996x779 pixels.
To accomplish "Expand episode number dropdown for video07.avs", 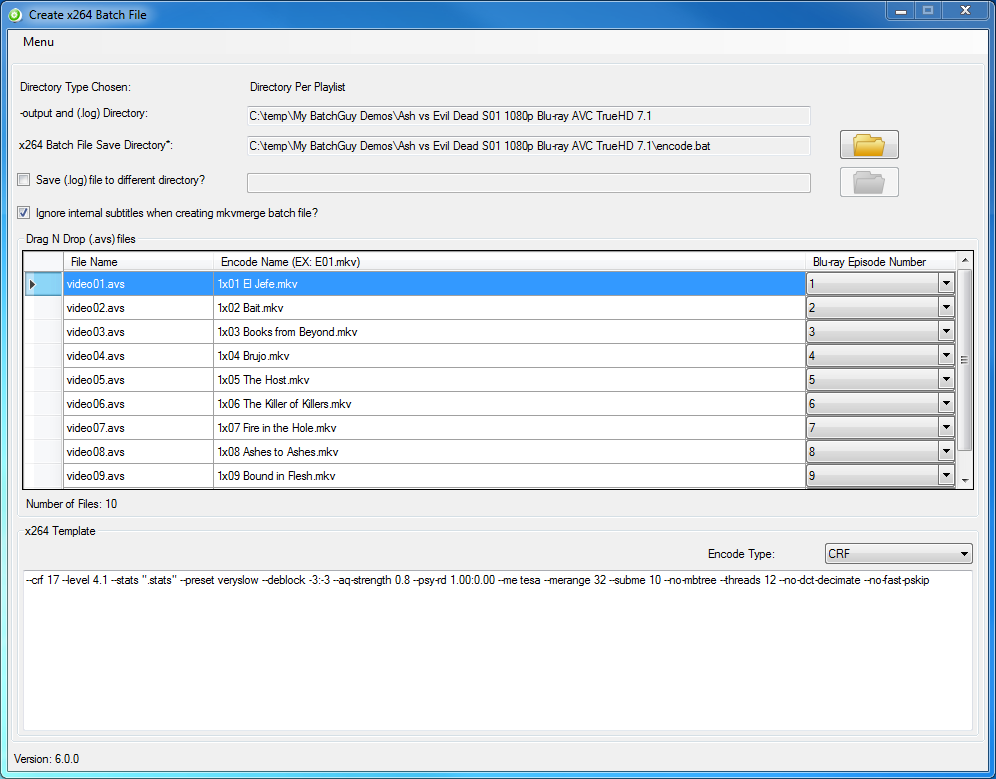I will (x=946, y=428).
